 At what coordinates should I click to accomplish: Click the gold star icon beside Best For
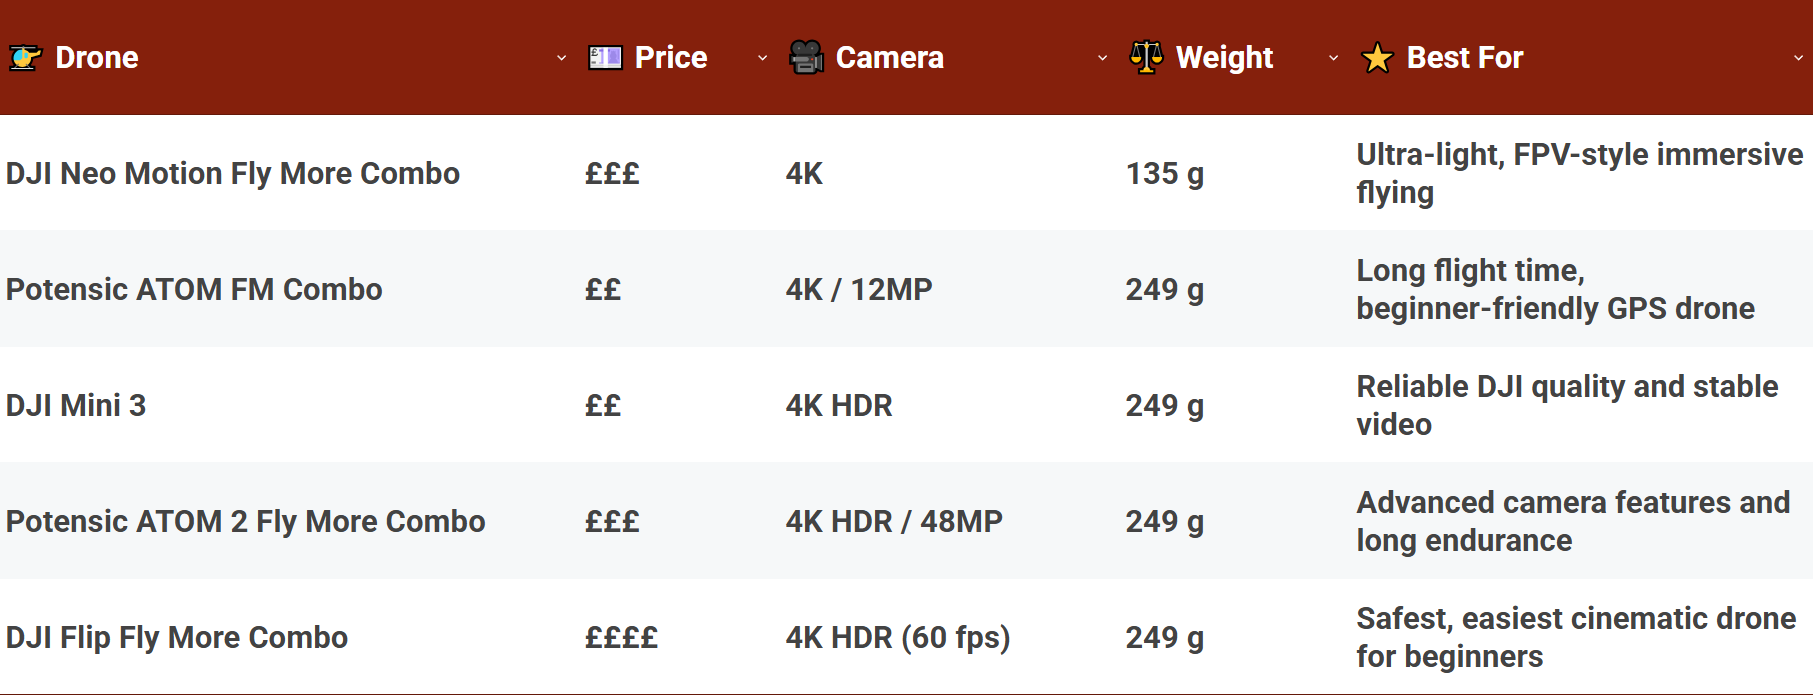pos(1378,57)
